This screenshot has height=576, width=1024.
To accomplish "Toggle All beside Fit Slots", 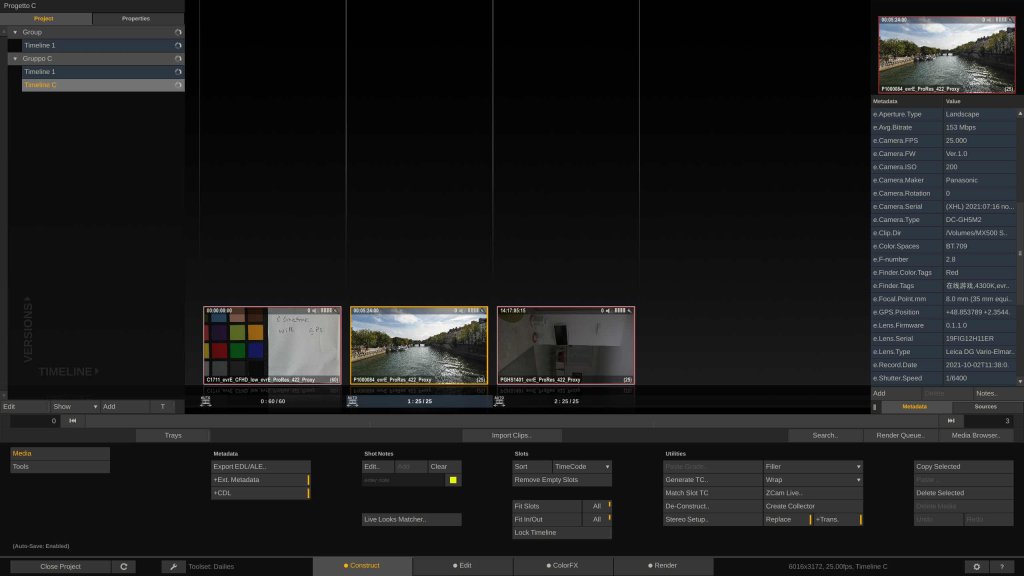I will [x=597, y=506].
